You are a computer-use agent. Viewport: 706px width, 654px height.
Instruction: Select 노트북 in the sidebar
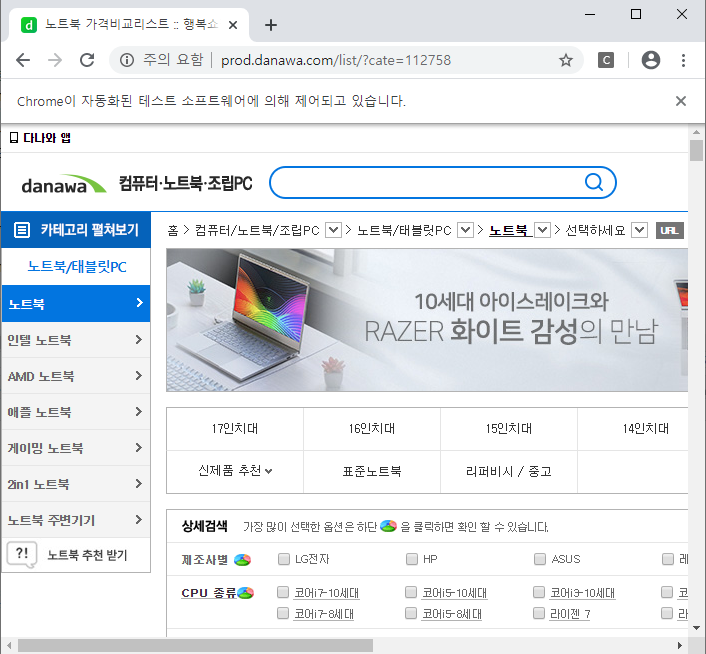click(76, 303)
